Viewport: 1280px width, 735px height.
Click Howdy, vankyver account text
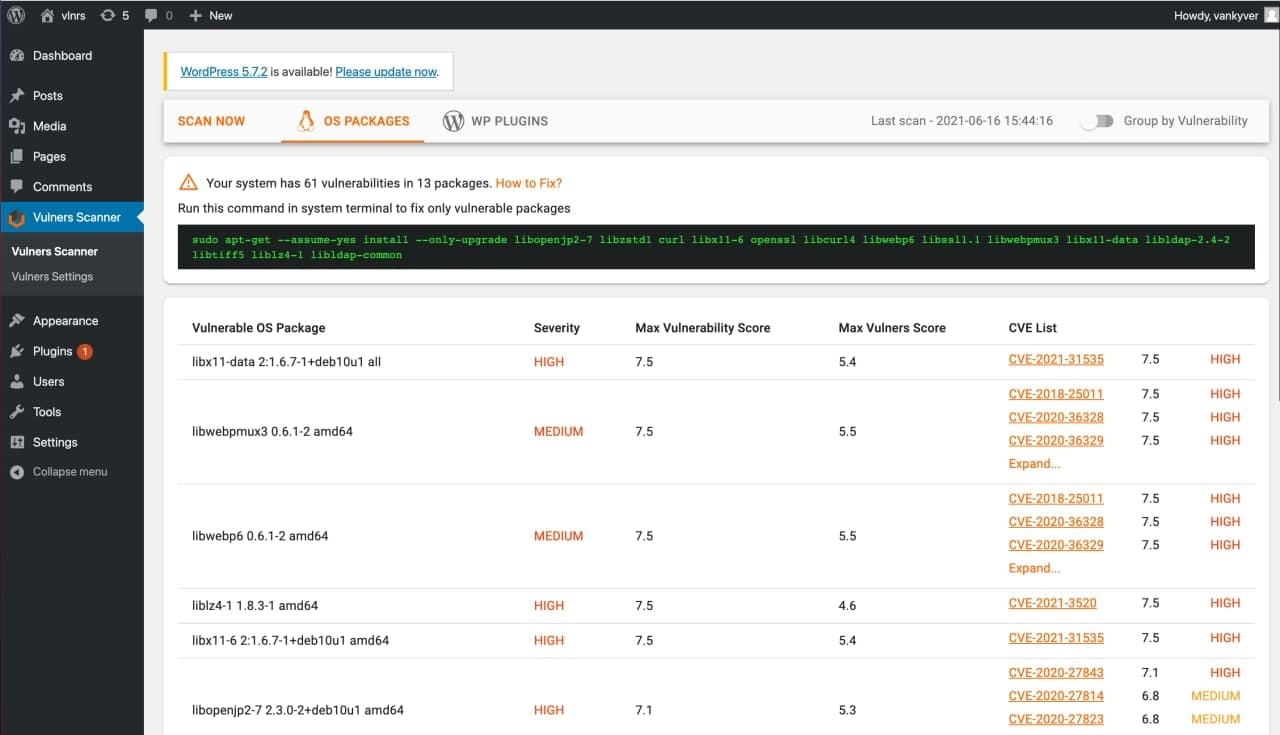(1216, 15)
